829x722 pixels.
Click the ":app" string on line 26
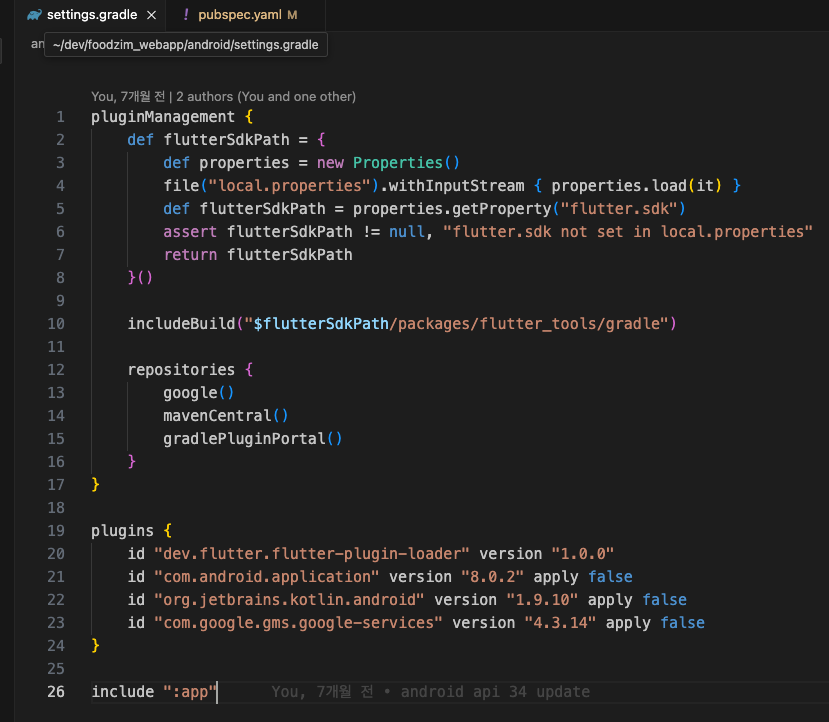(190, 692)
